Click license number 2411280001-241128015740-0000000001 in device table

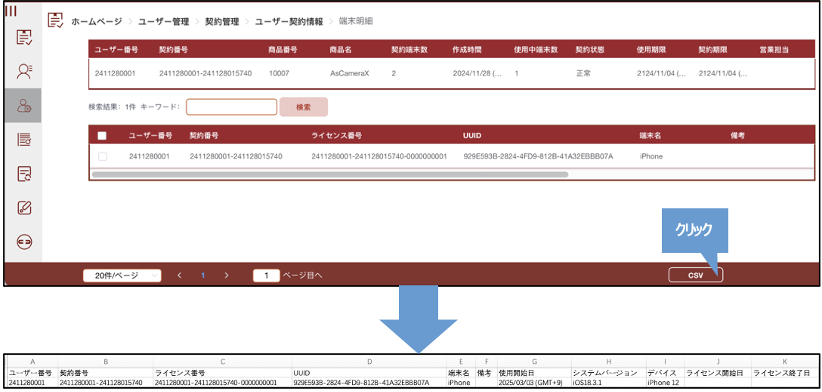(x=379, y=156)
